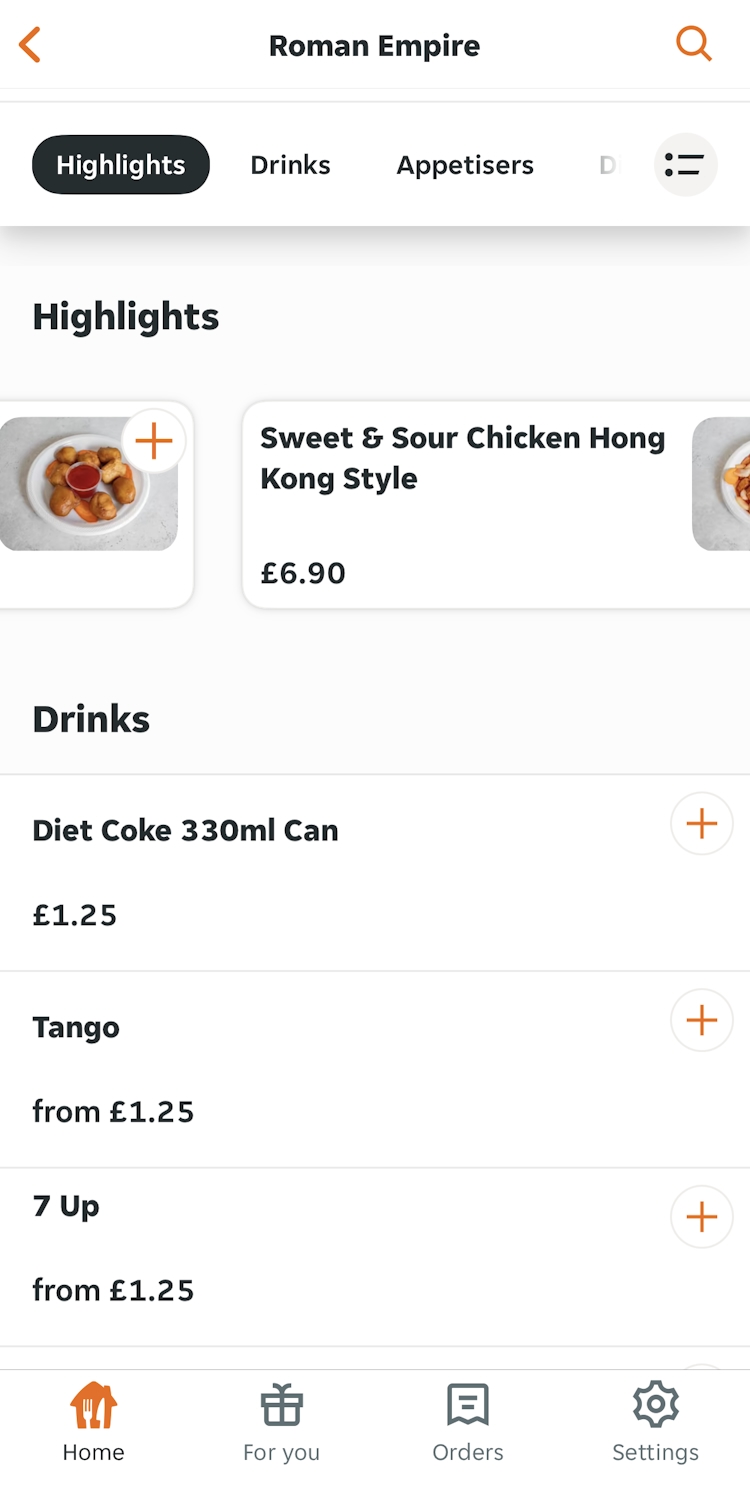The width and height of the screenshot is (750, 1494).
Task: Open the For you gift tab
Action: coord(281,1423)
